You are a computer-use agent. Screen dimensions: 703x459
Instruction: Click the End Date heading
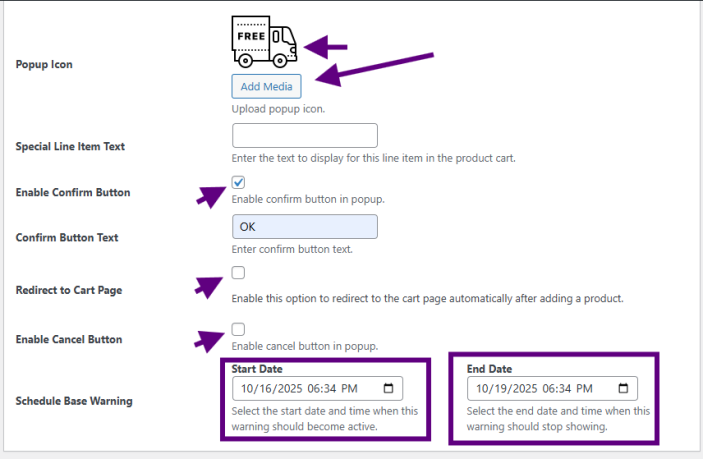click(489, 369)
